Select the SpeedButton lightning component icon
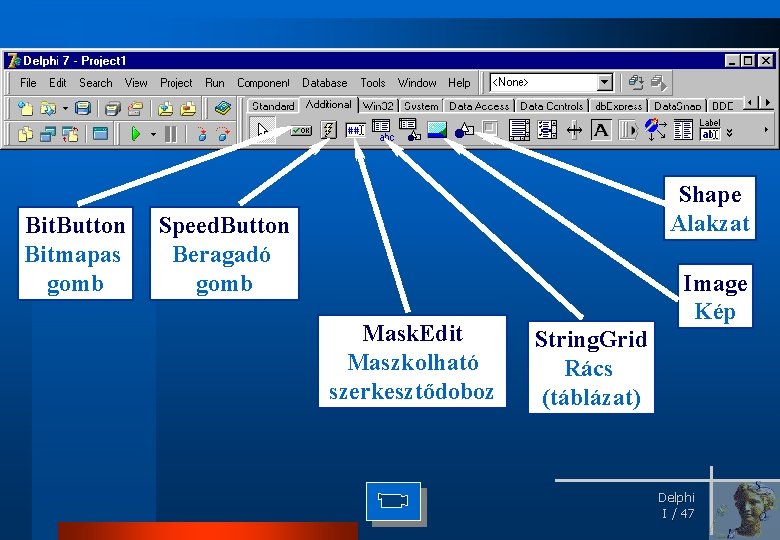 328,130
